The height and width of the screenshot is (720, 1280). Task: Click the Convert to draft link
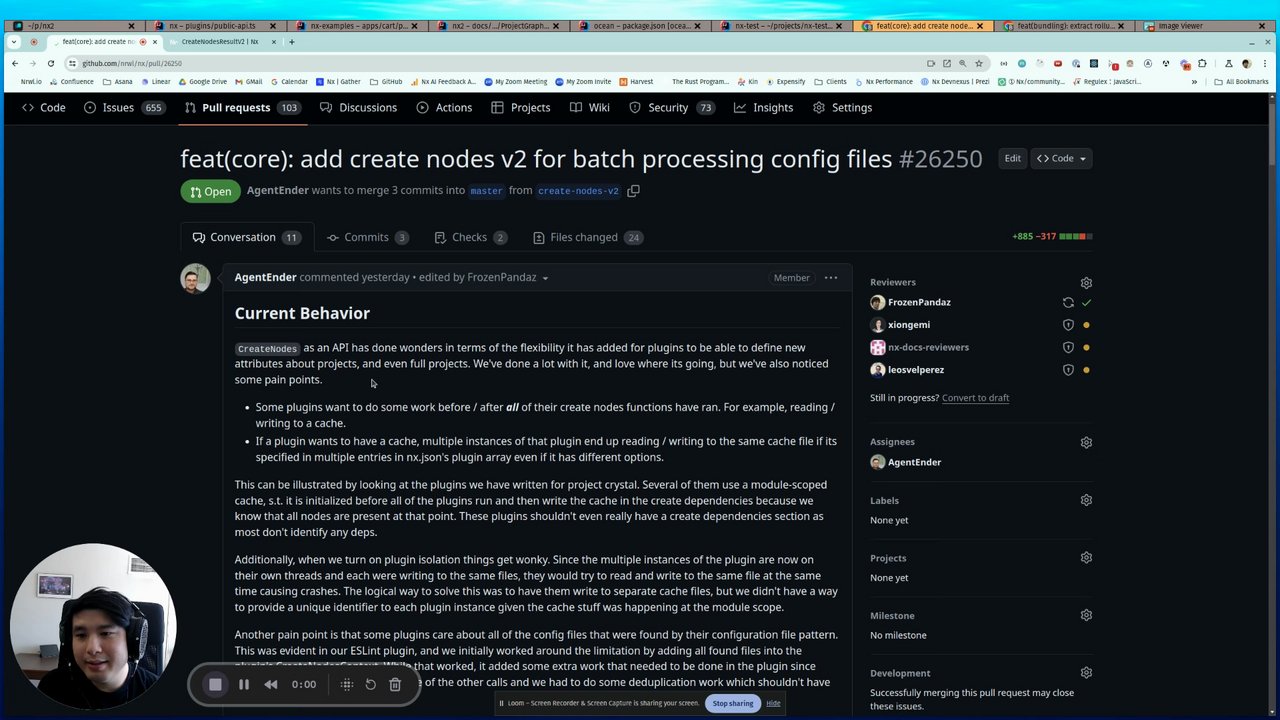975,398
